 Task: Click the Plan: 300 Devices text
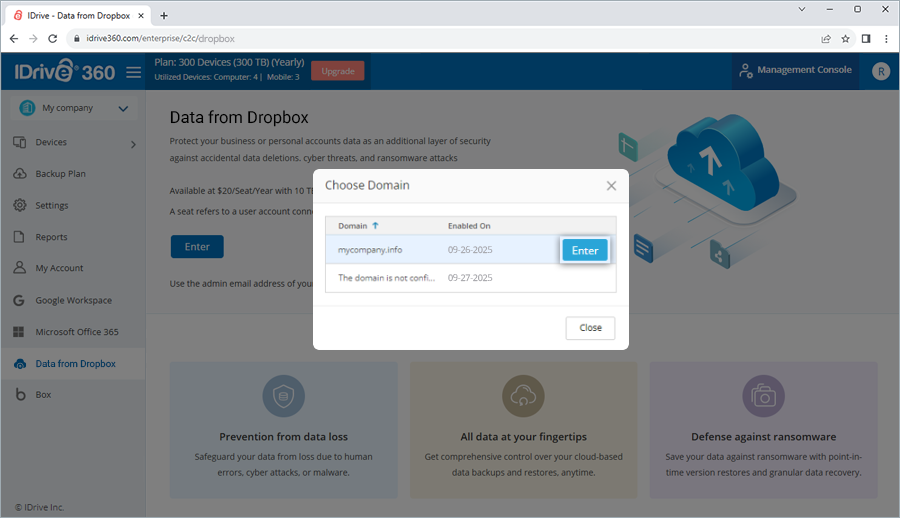point(229,62)
